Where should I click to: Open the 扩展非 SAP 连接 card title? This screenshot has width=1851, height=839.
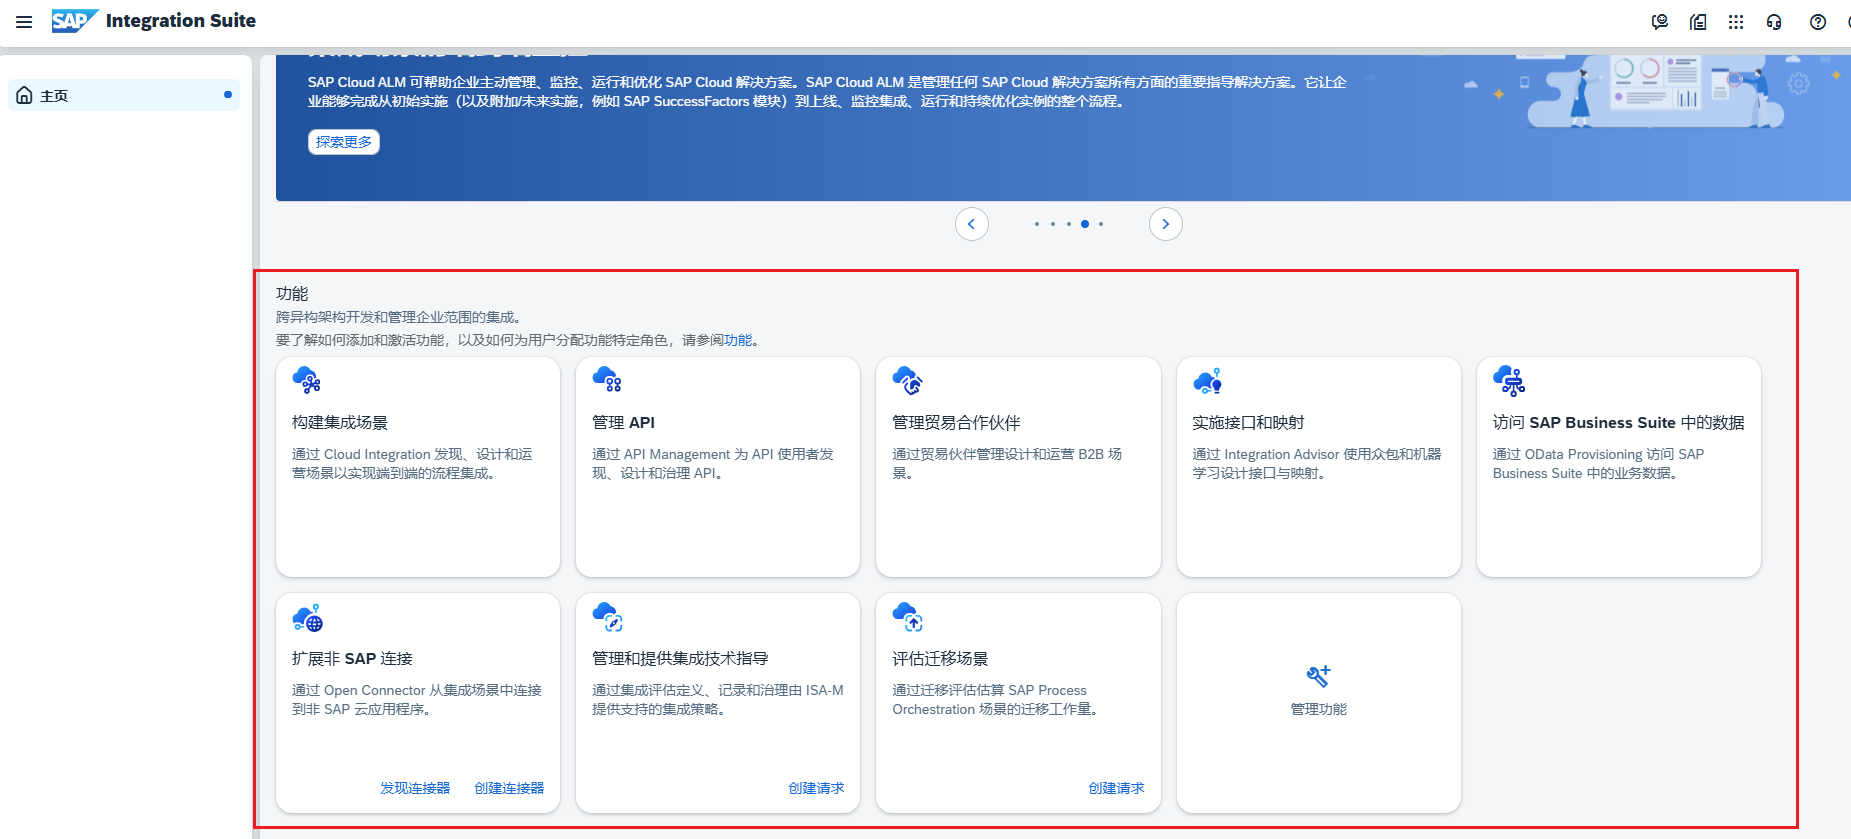click(x=352, y=659)
